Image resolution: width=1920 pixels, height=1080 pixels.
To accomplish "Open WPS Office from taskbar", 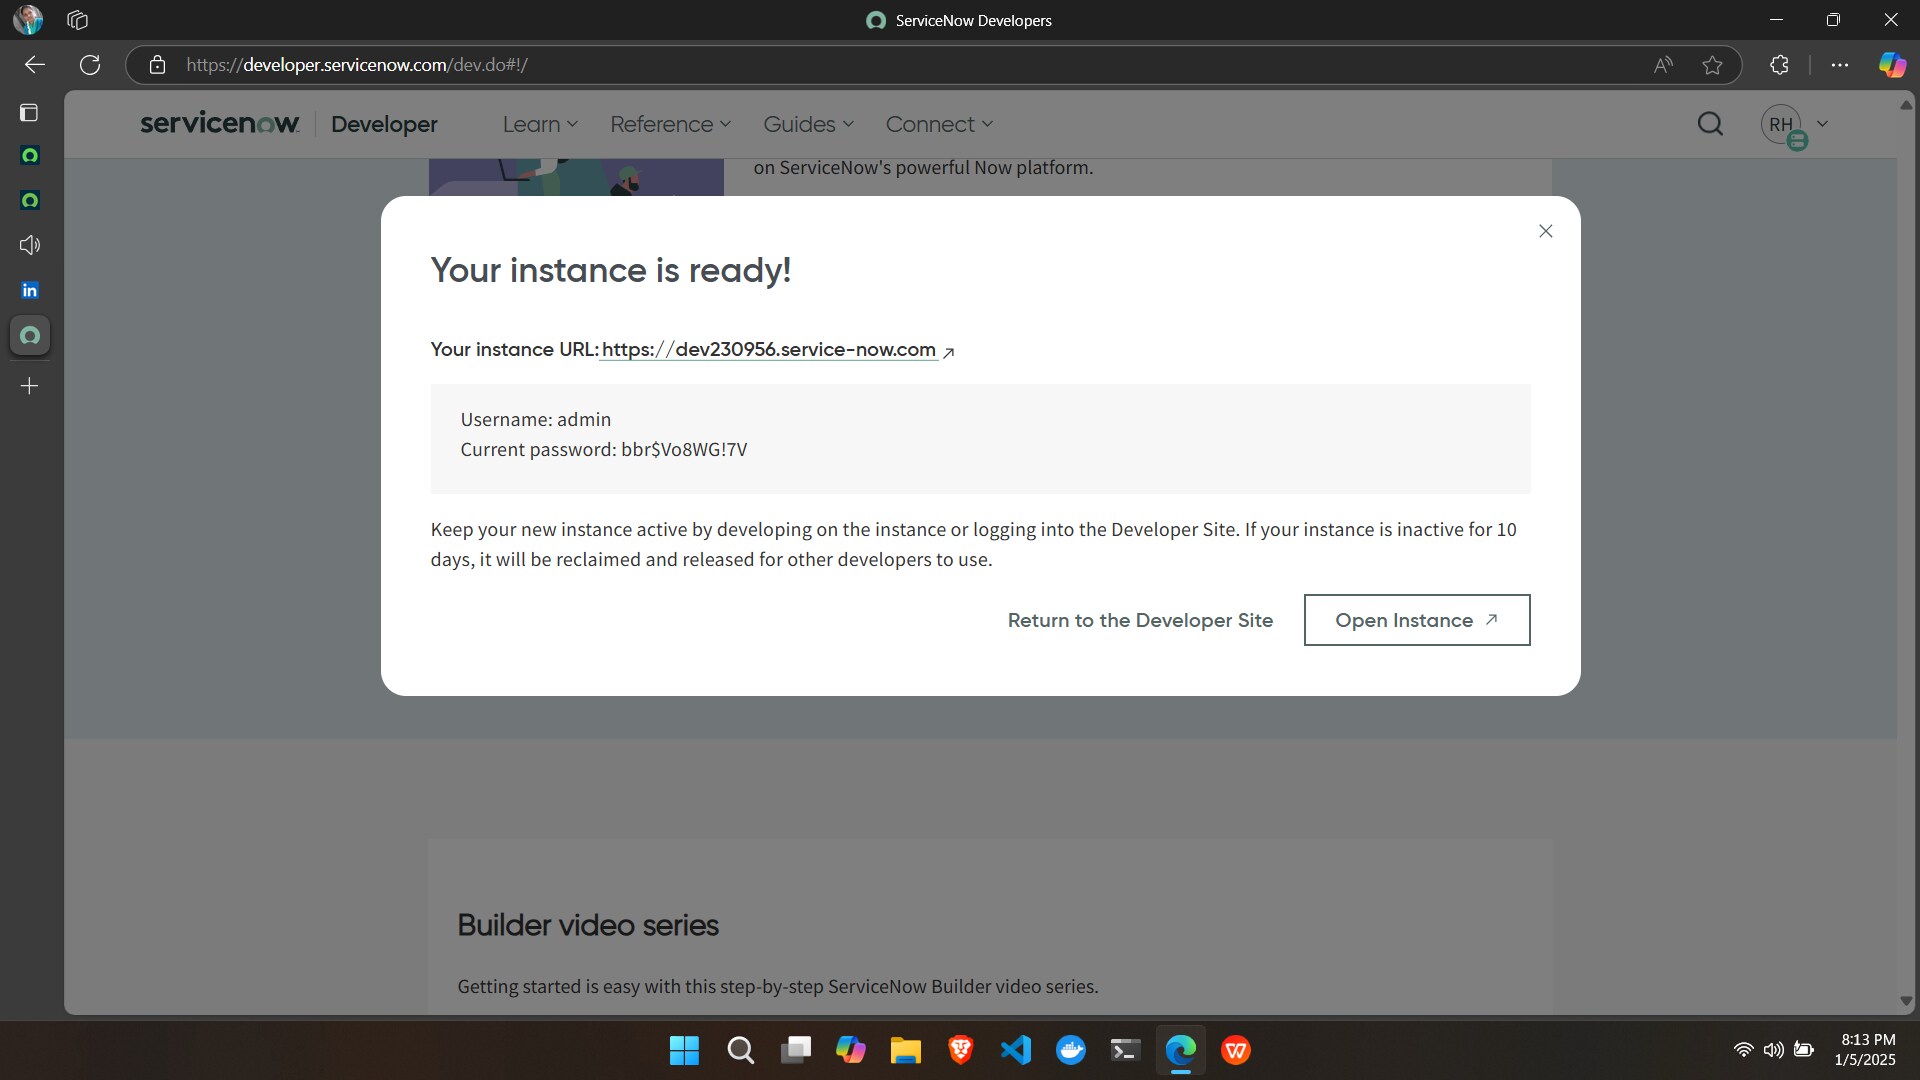I will [x=1236, y=1050].
